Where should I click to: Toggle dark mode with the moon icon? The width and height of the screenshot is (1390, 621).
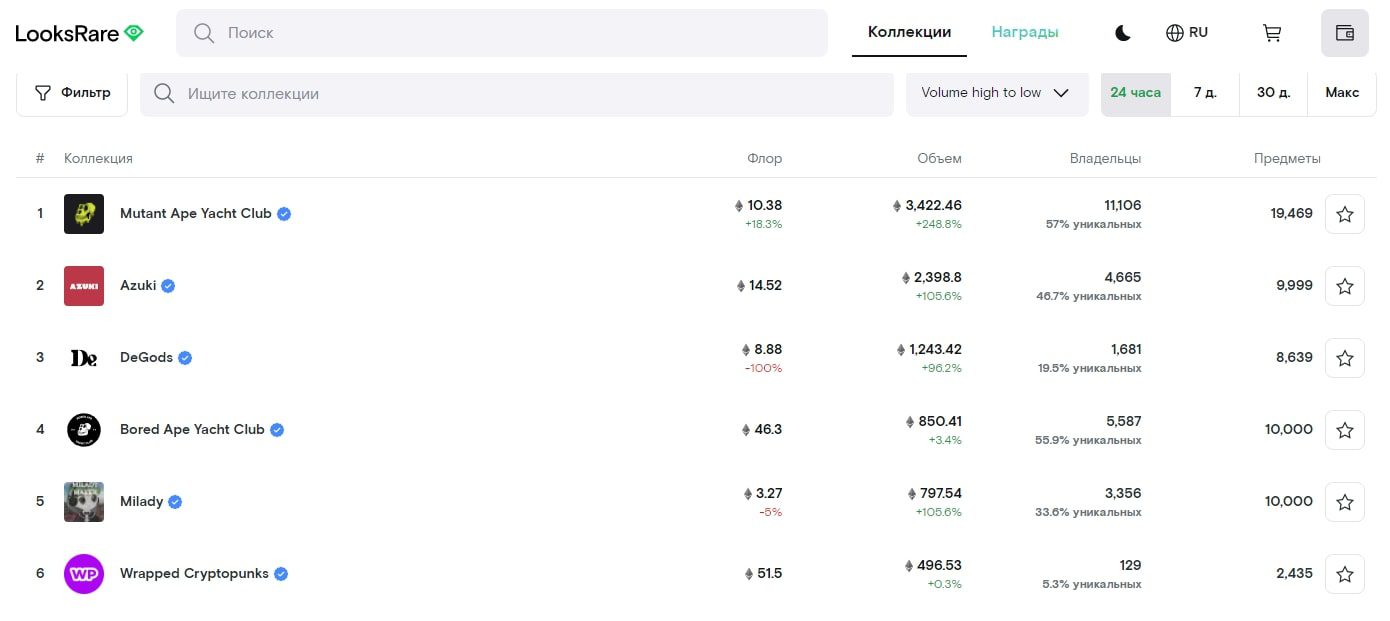(1122, 32)
